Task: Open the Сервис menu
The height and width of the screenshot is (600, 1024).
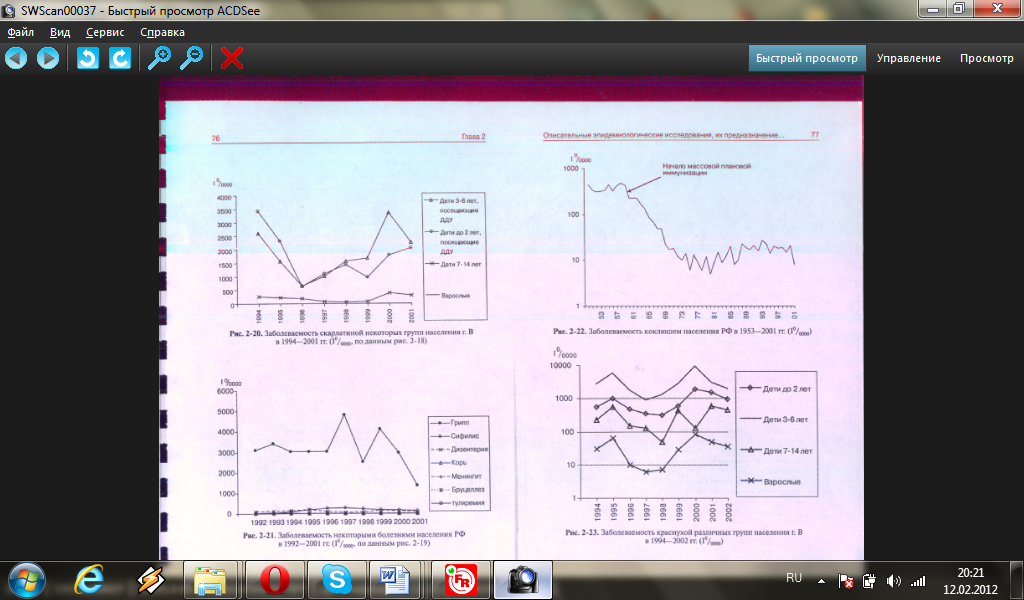Action: pyautogui.click(x=105, y=32)
